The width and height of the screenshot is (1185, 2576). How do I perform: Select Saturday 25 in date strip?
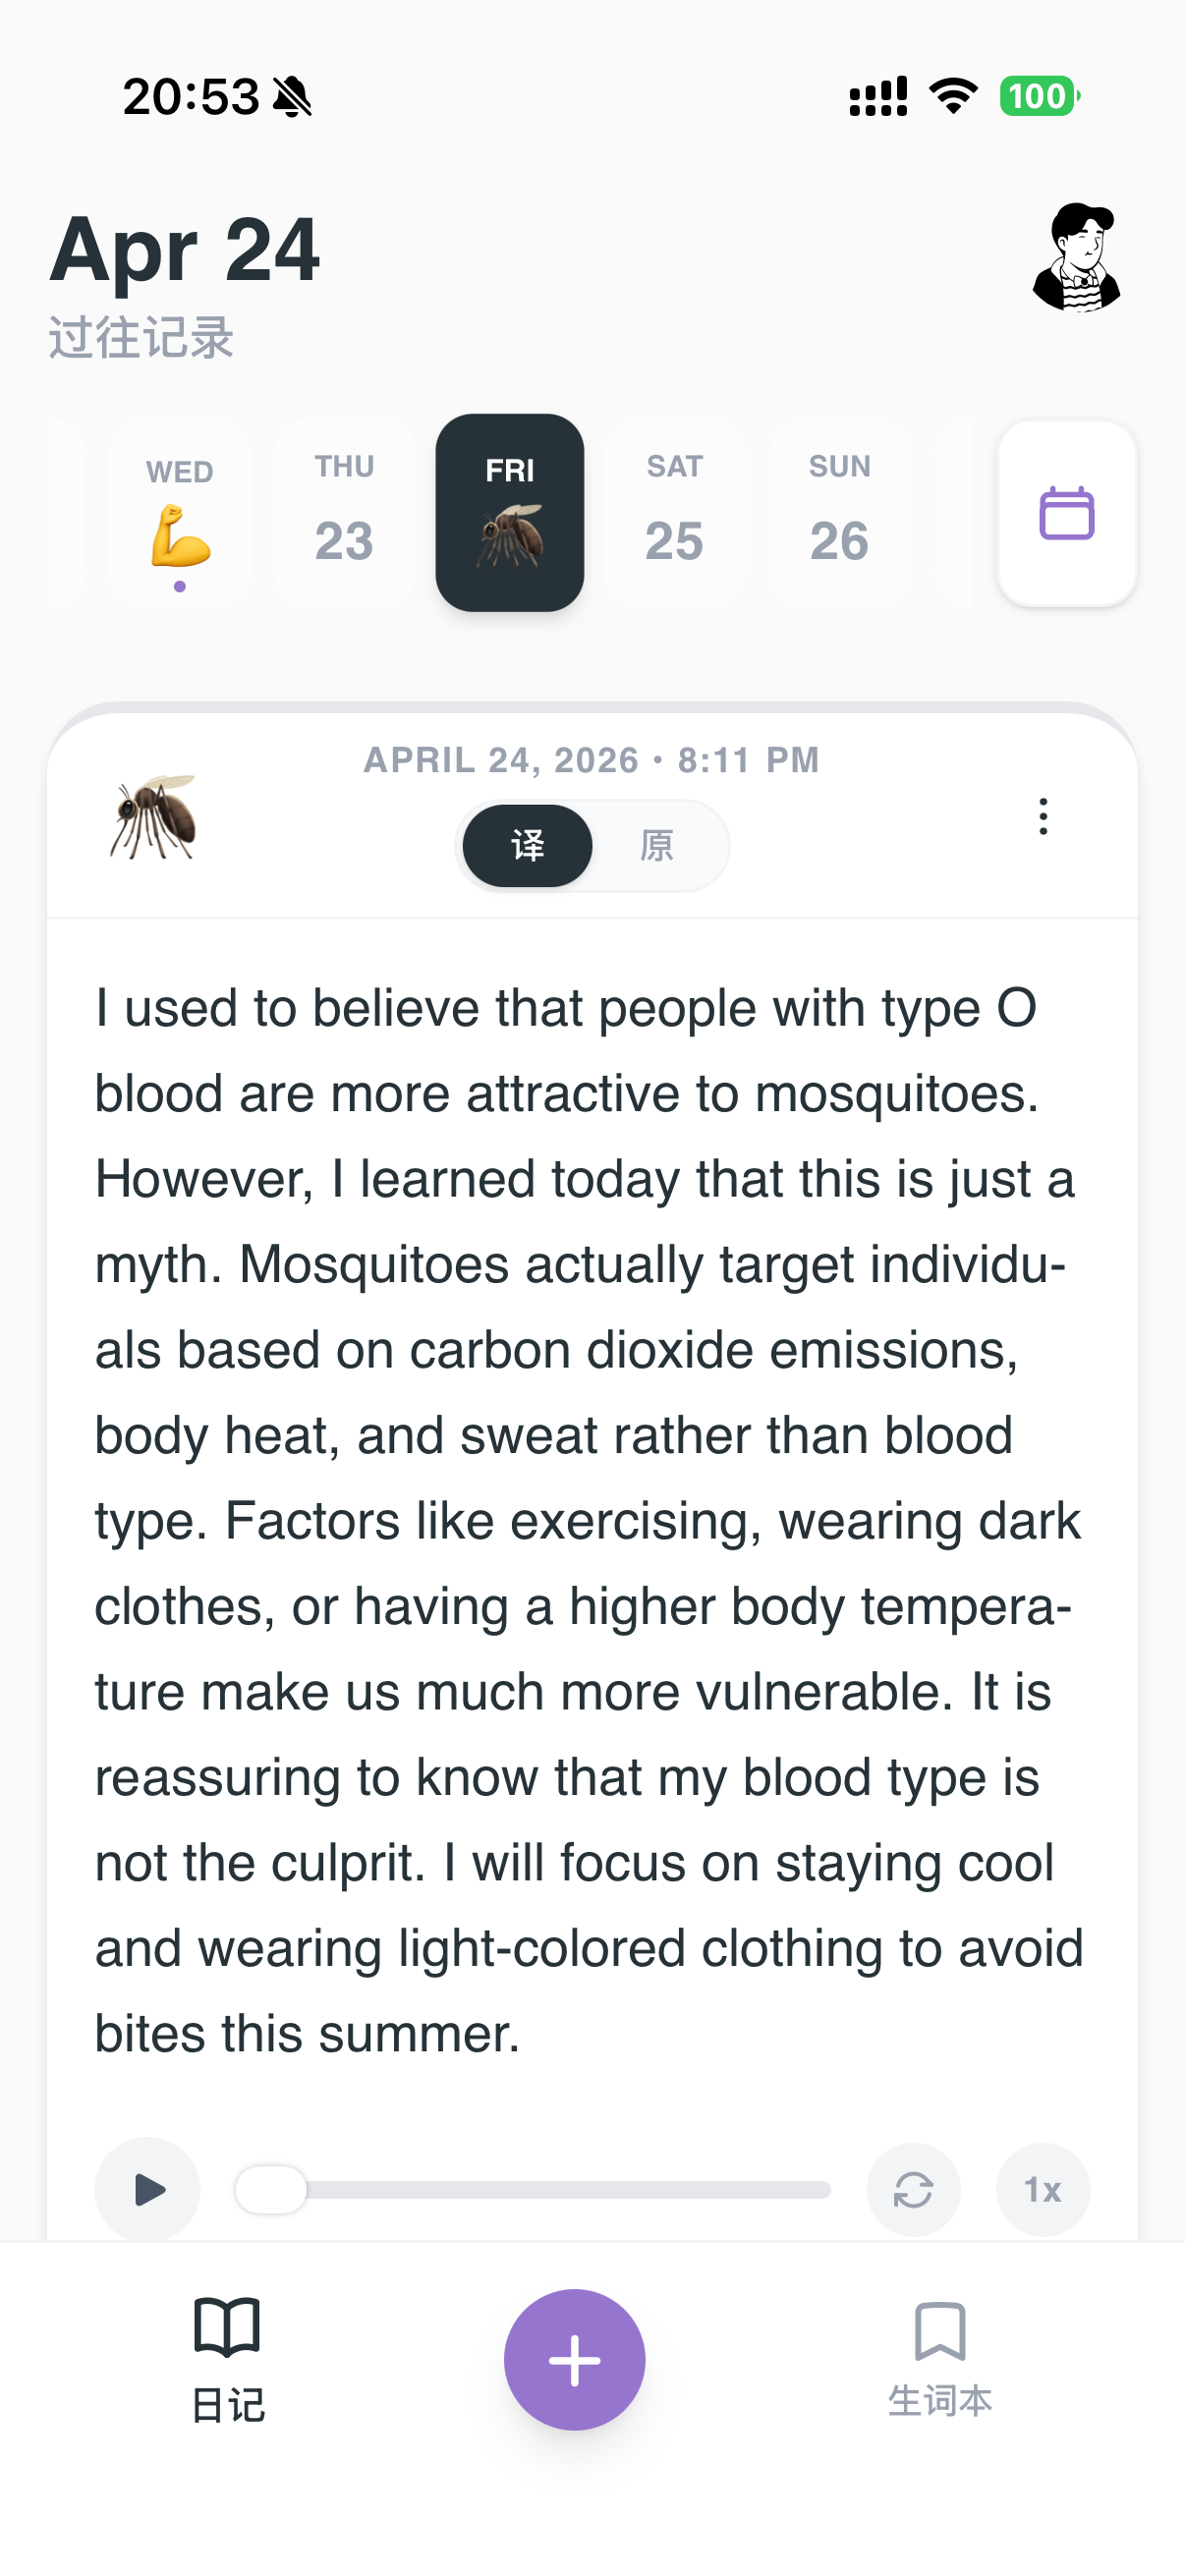(674, 513)
